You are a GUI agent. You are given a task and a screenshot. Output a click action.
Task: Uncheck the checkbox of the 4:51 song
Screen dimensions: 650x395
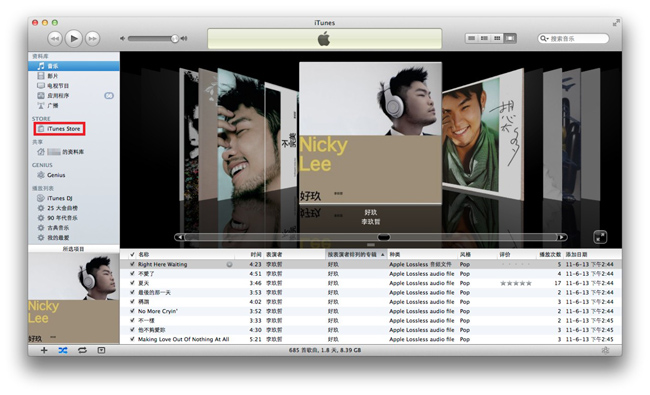pyautogui.click(x=132, y=274)
